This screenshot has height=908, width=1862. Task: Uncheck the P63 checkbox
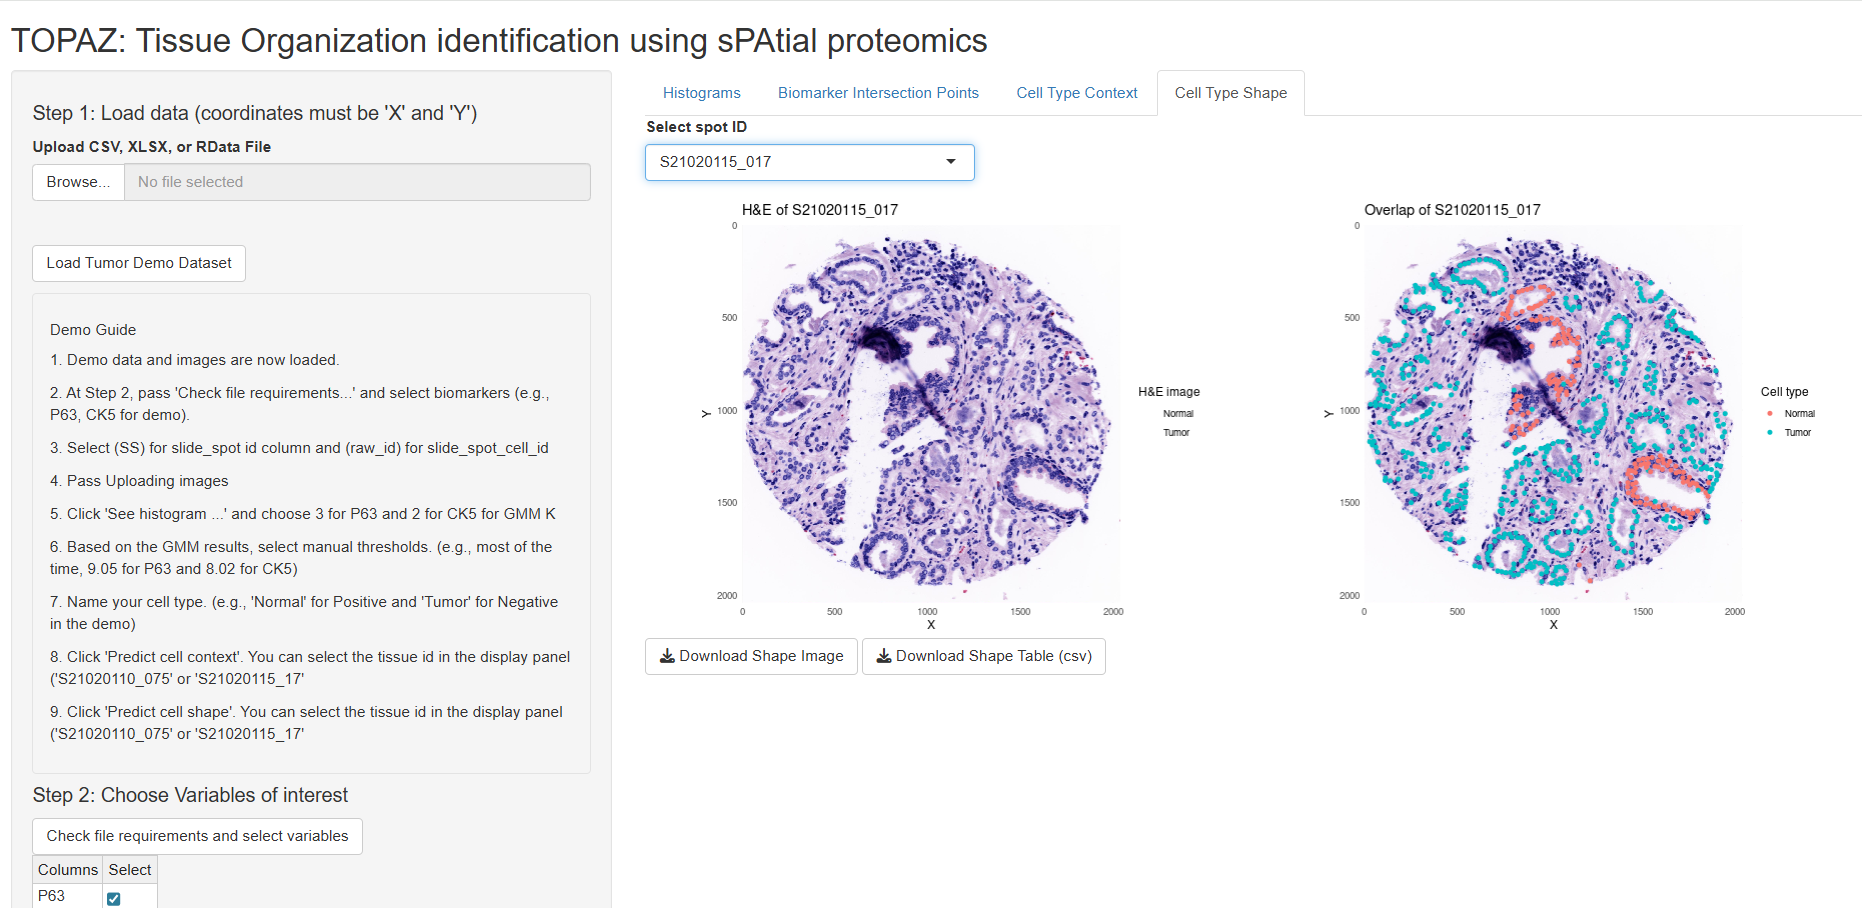114,898
